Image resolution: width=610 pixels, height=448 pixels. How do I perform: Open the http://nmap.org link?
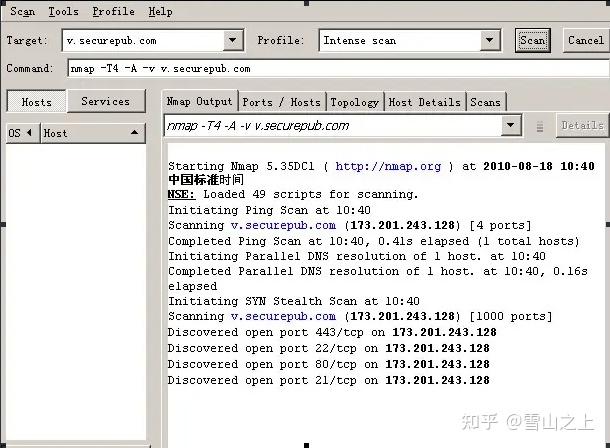388,166
